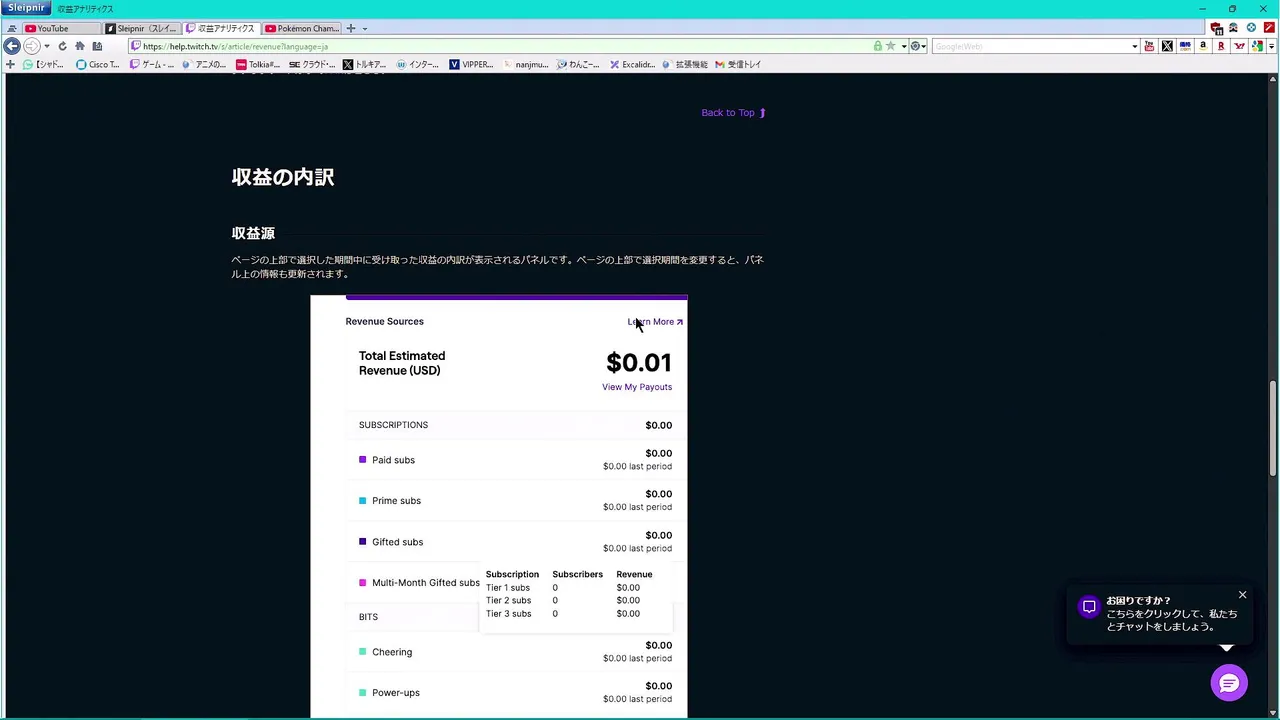Click the Yahoo search shortcut icon
Image resolution: width=1280 pixels, height=720 pixels.
1239,46
